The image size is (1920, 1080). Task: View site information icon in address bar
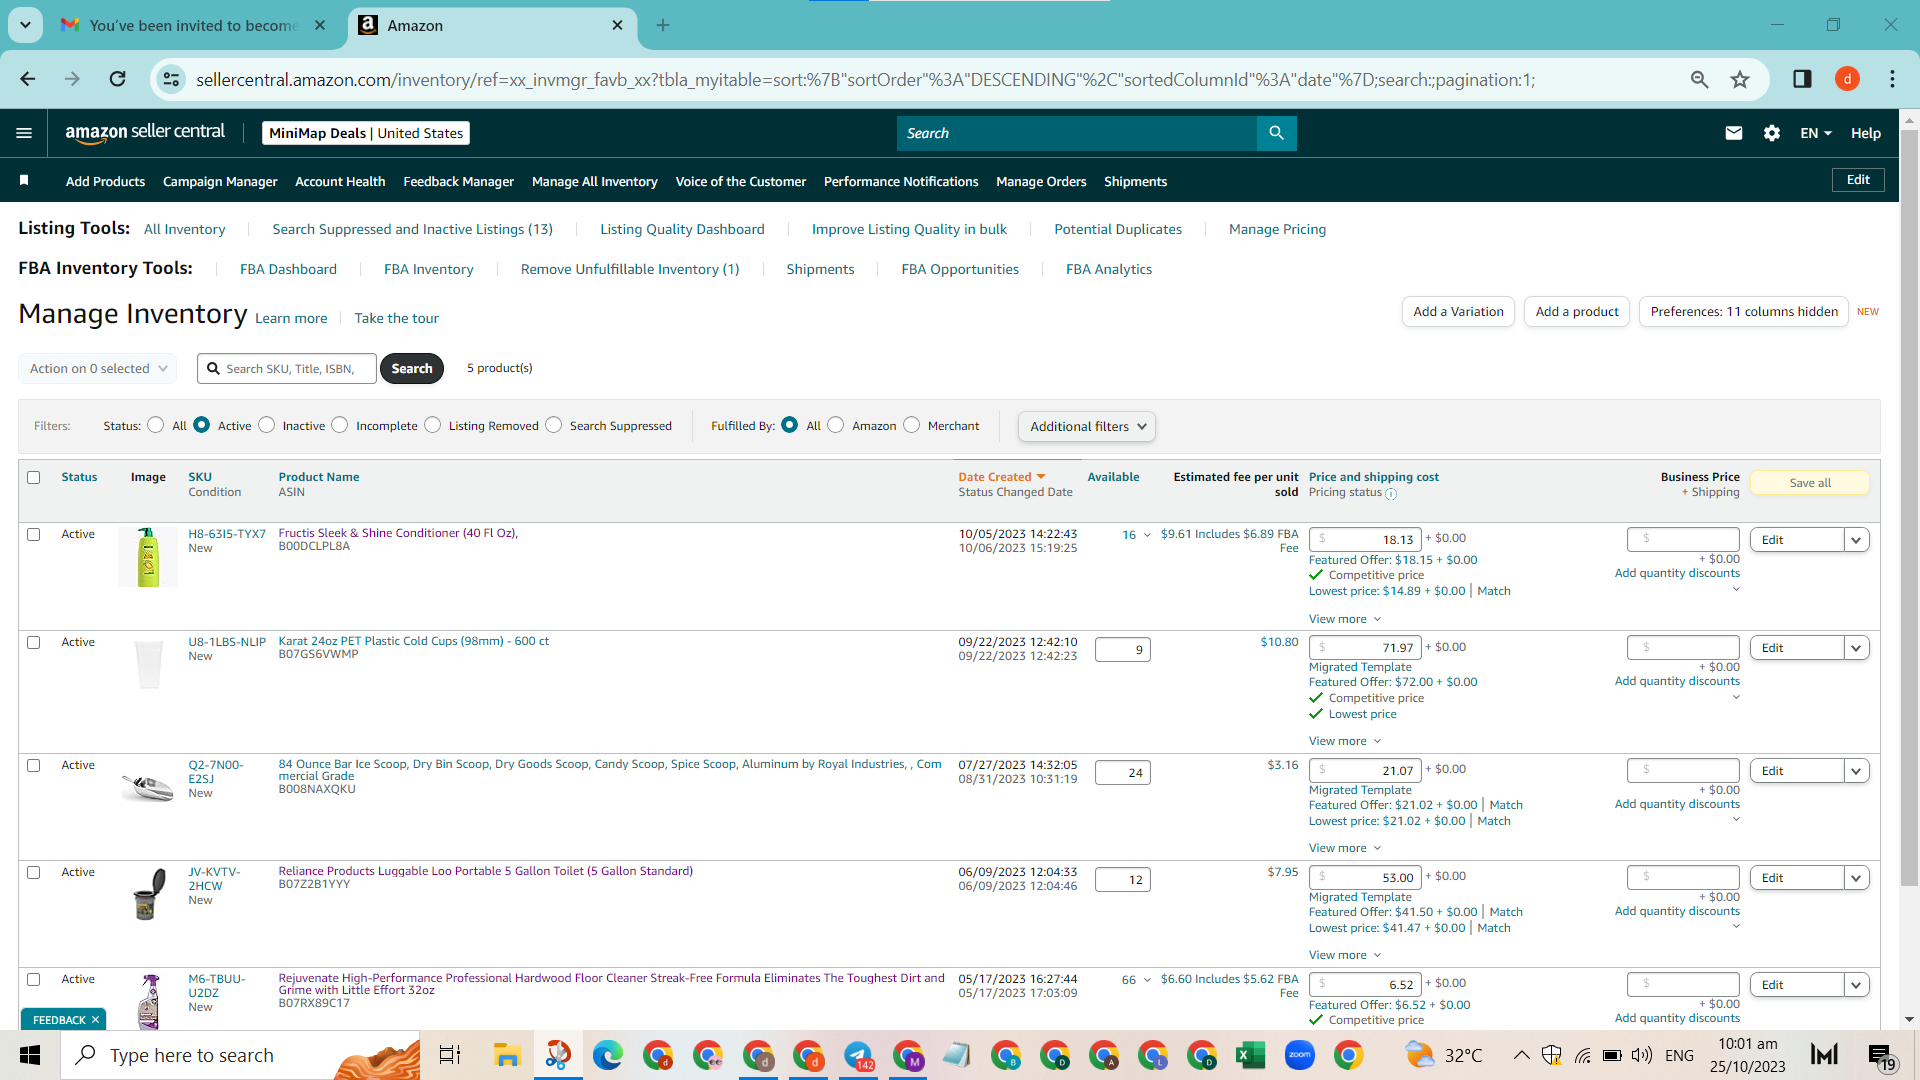click(x=172, y=79)
